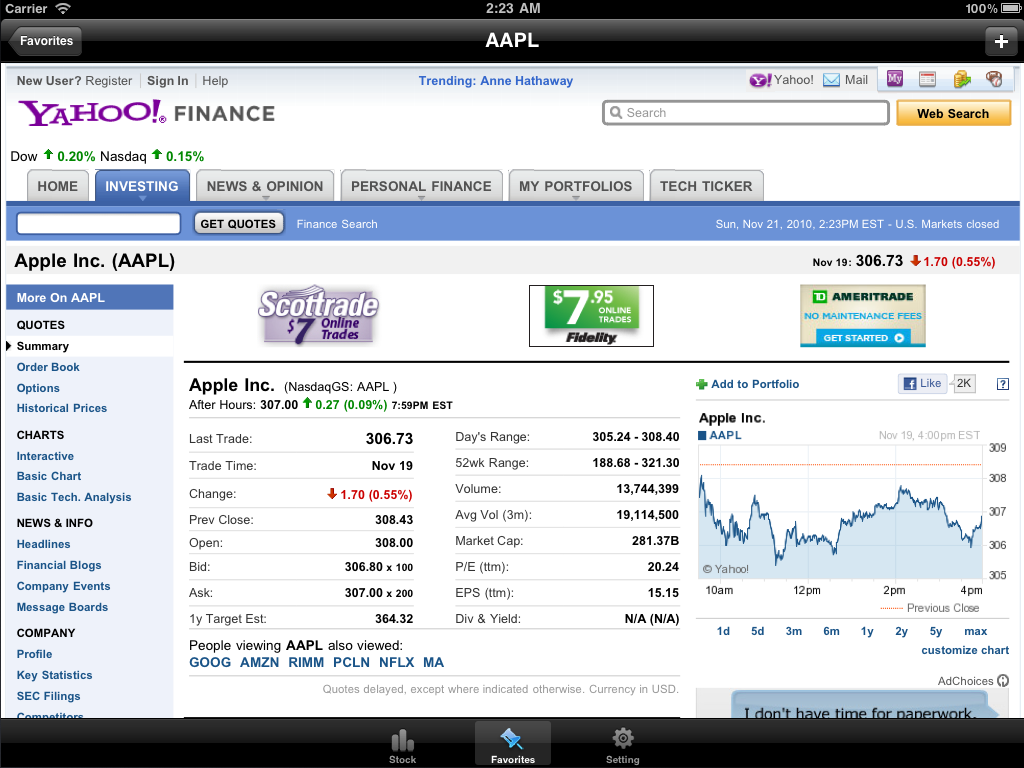Click customize chart link

(965, 650)
